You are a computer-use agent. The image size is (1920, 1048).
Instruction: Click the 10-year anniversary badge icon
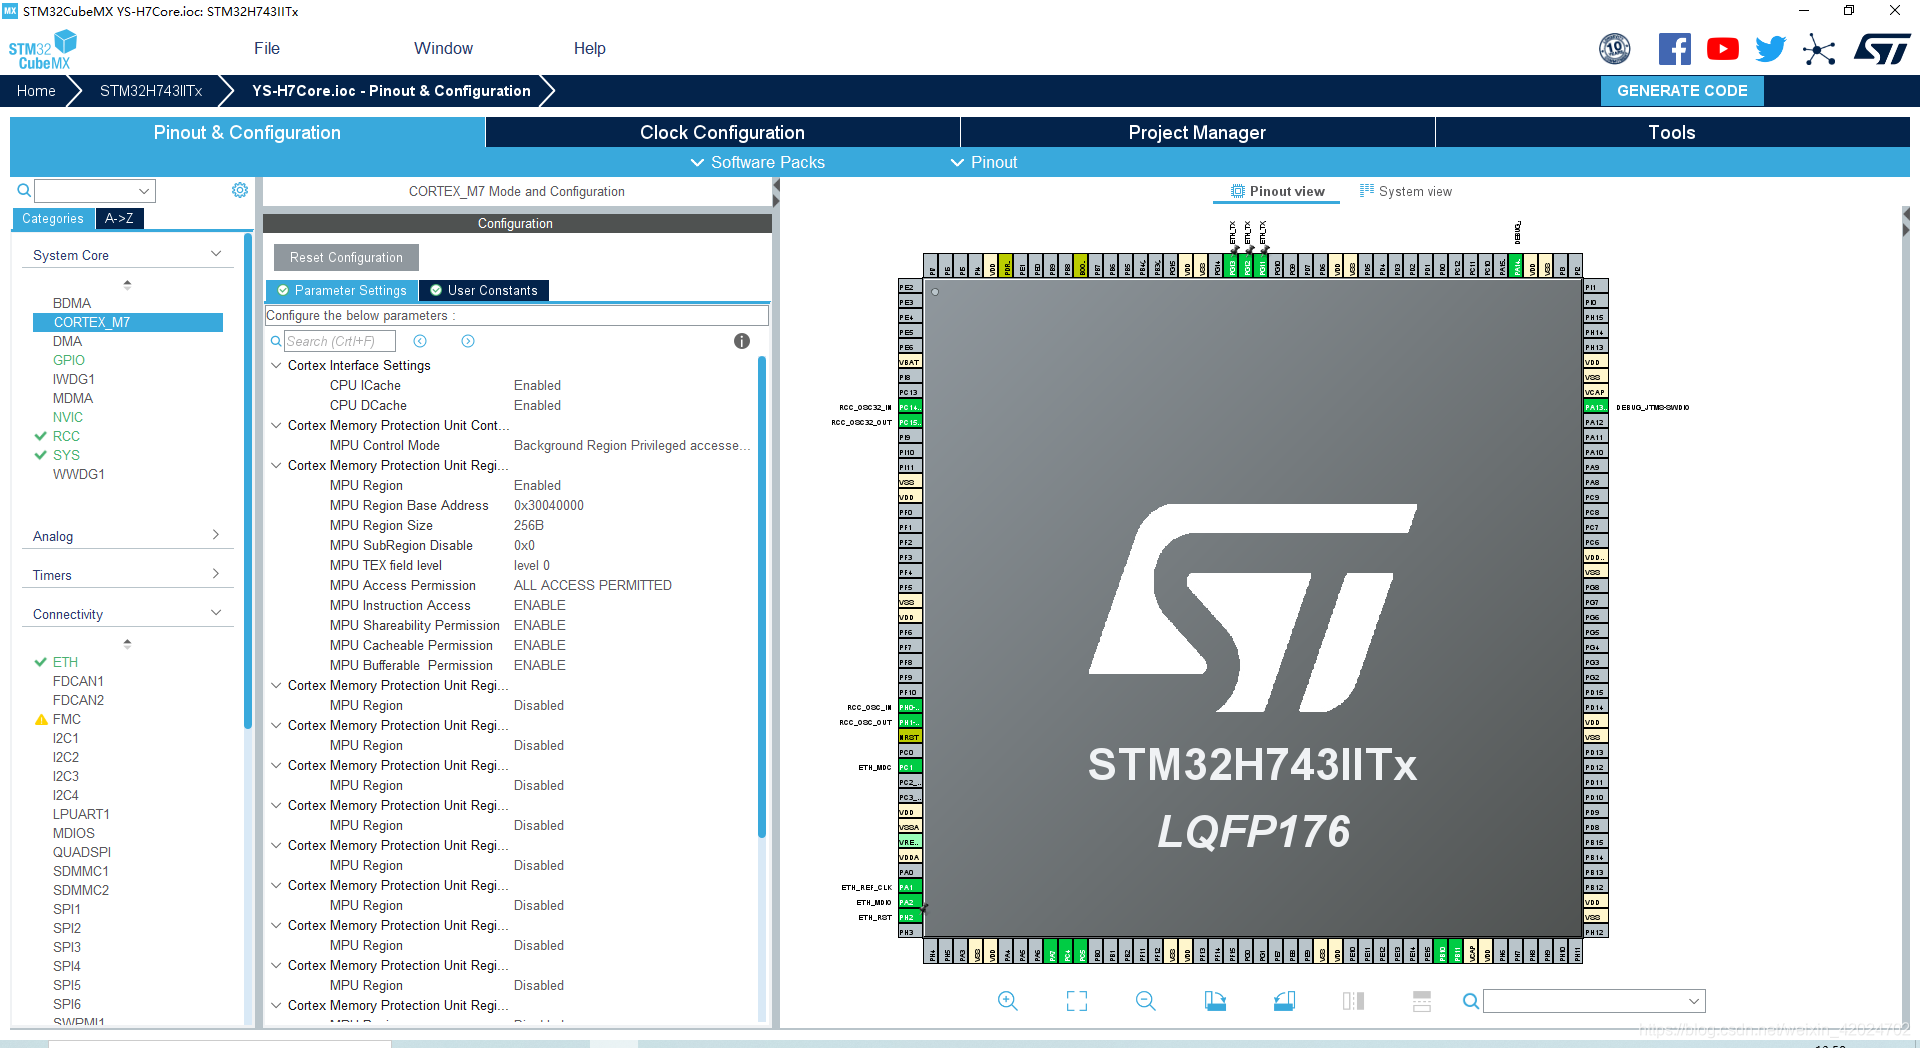[x=1615, y=49]
